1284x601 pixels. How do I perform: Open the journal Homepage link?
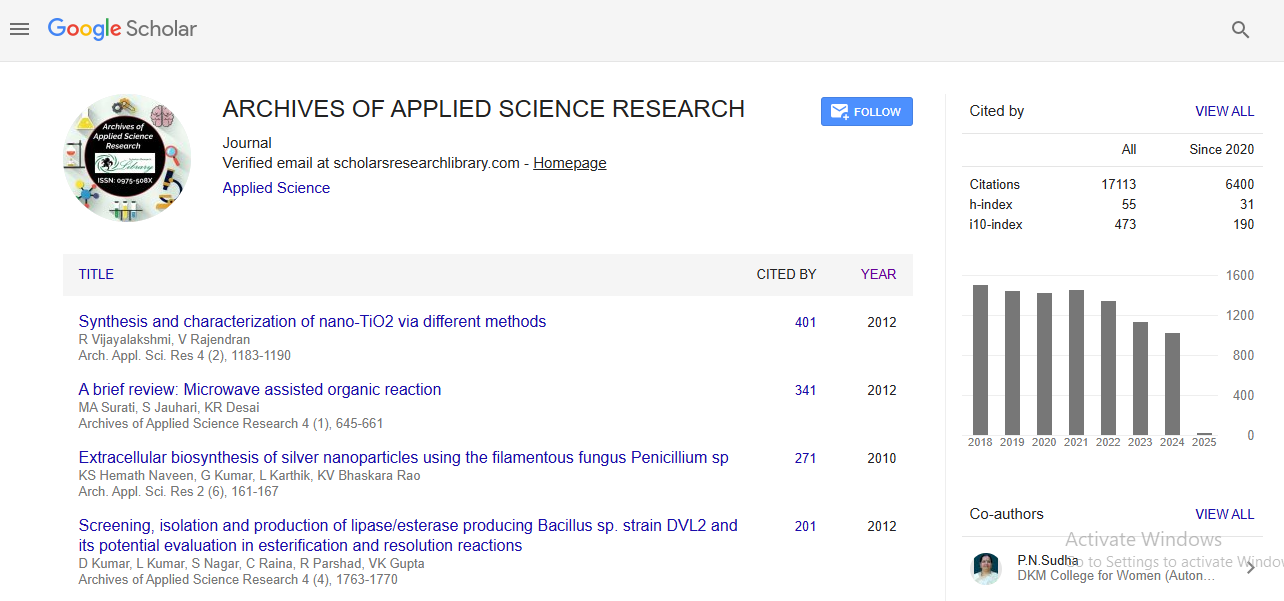click(569, 163)
